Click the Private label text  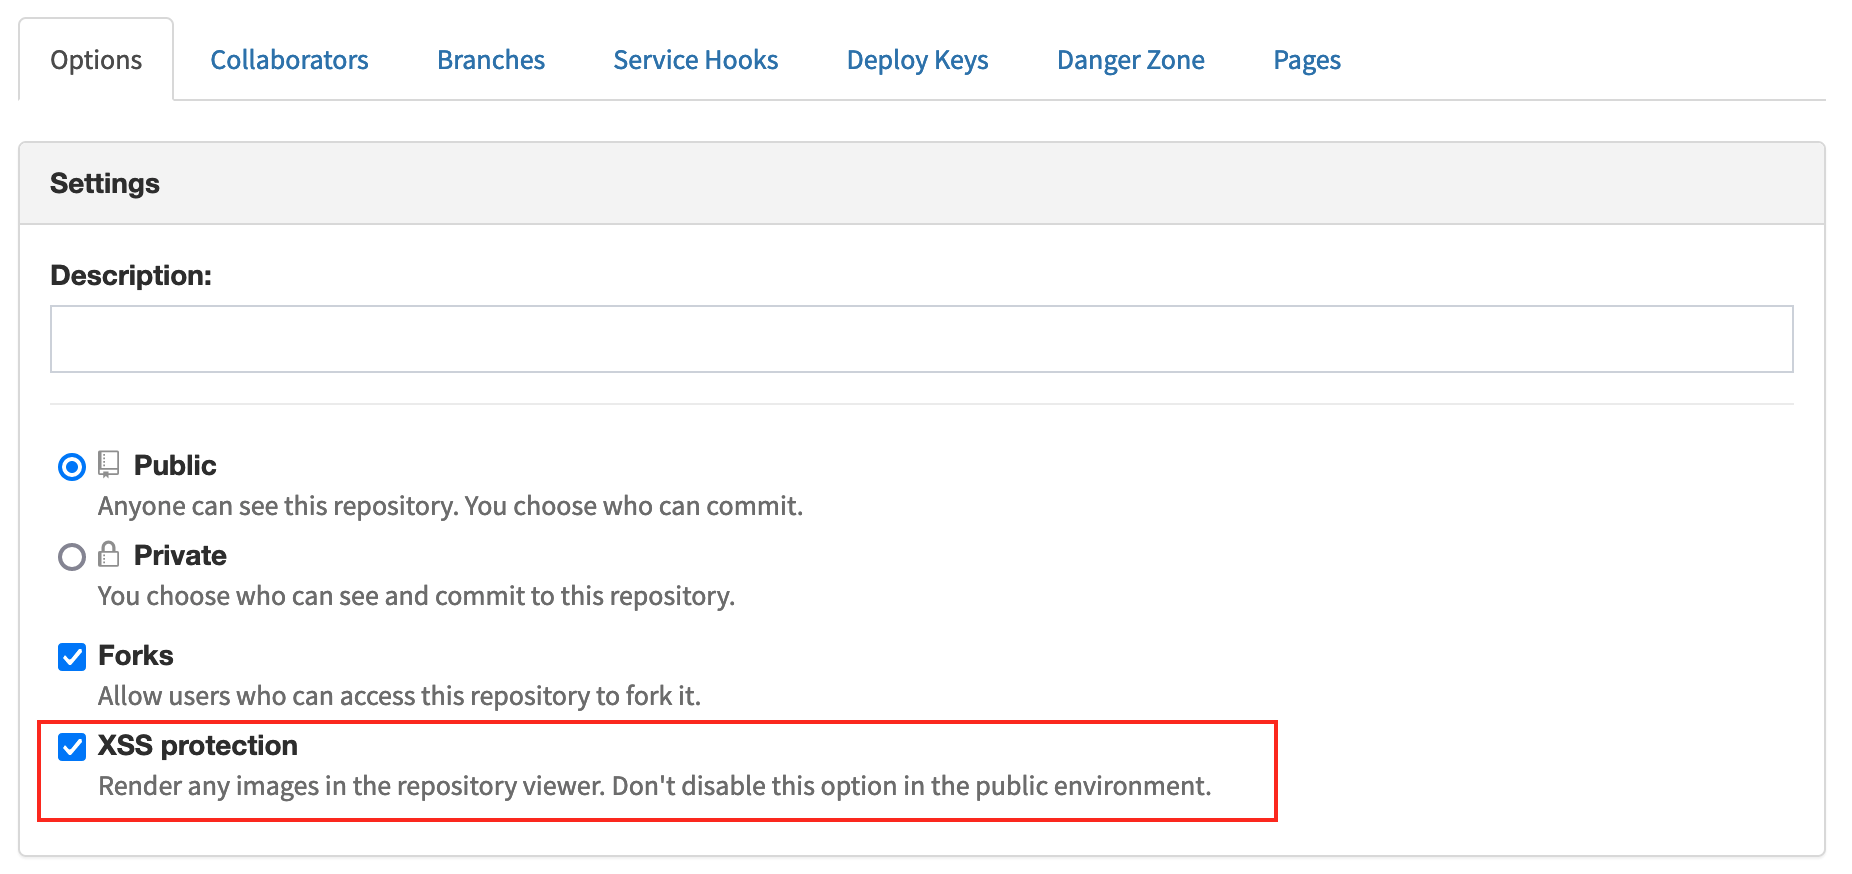pos(180,555)
